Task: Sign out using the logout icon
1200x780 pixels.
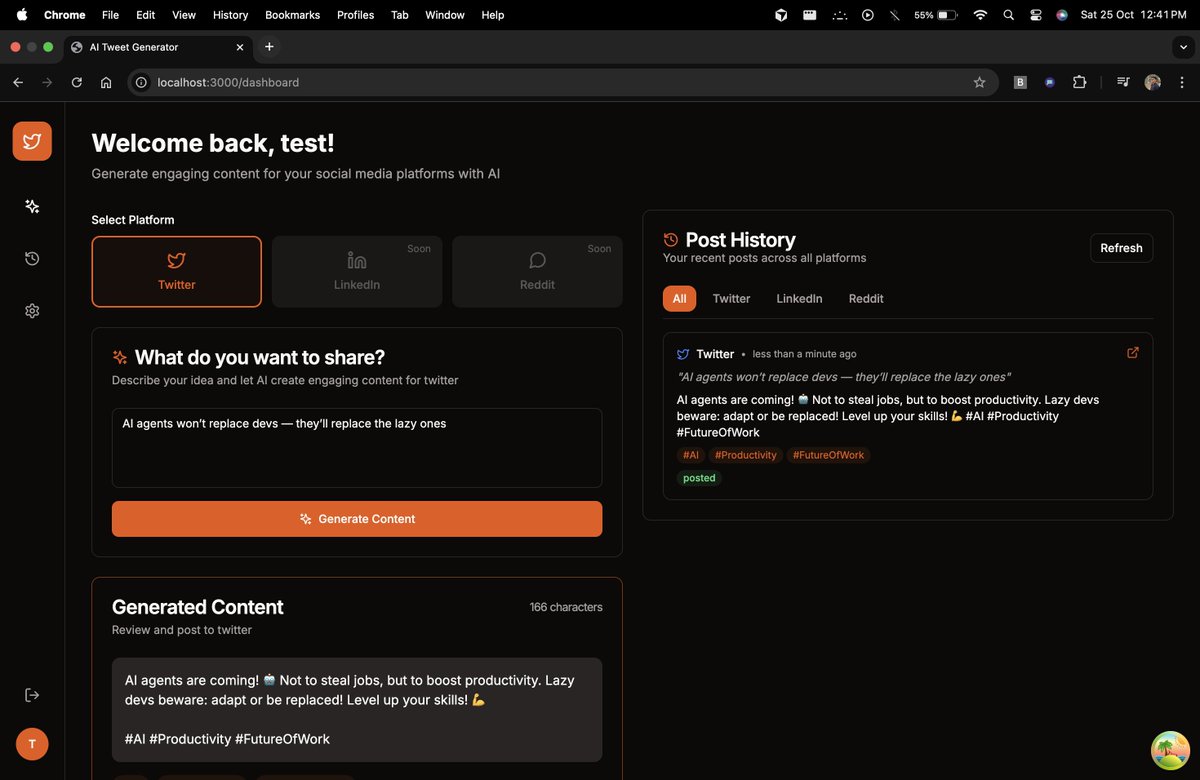Action: click(x=31, y=694)
